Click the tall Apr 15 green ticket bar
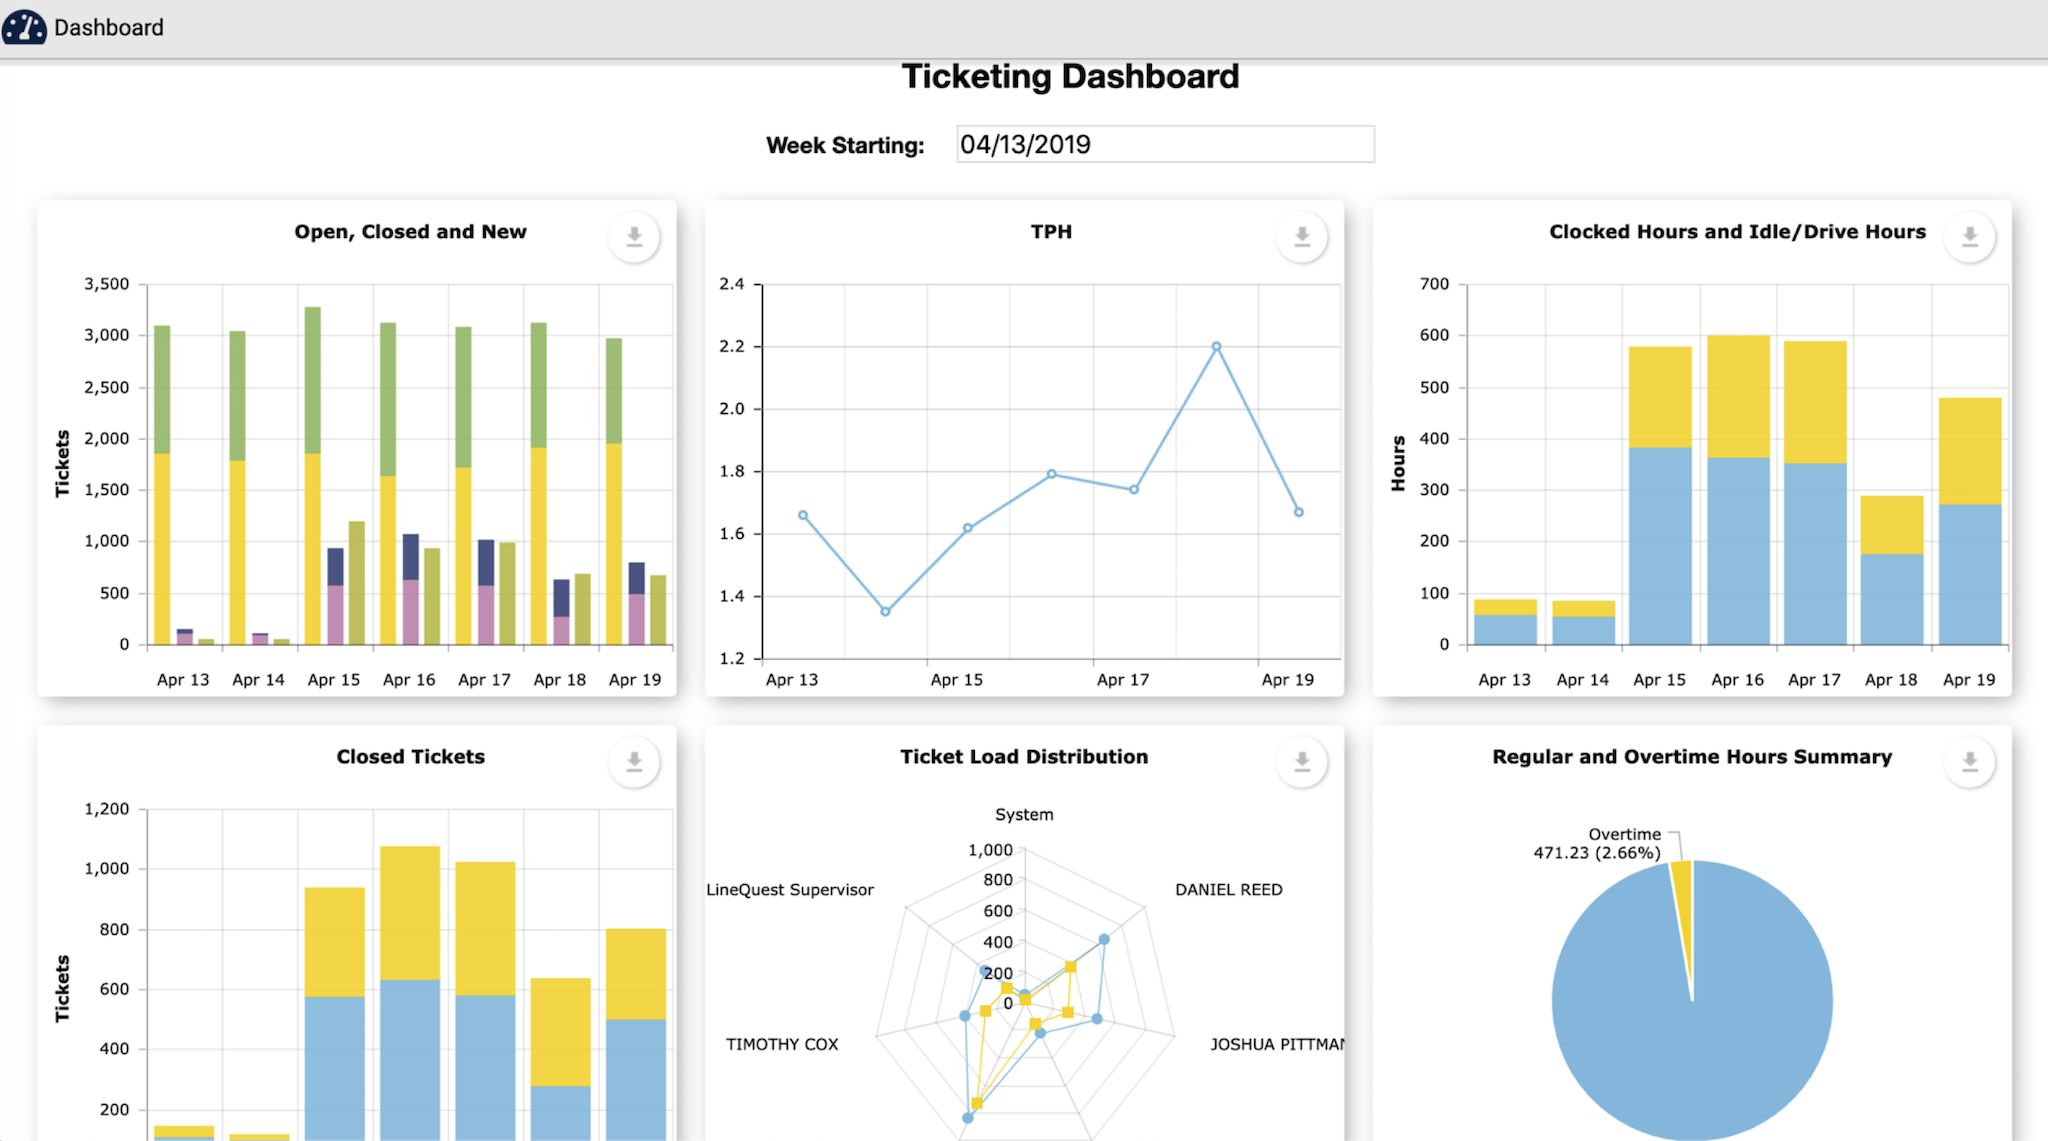Image resolution: width=2048 pixels, height=1141 pixels. 312,380
